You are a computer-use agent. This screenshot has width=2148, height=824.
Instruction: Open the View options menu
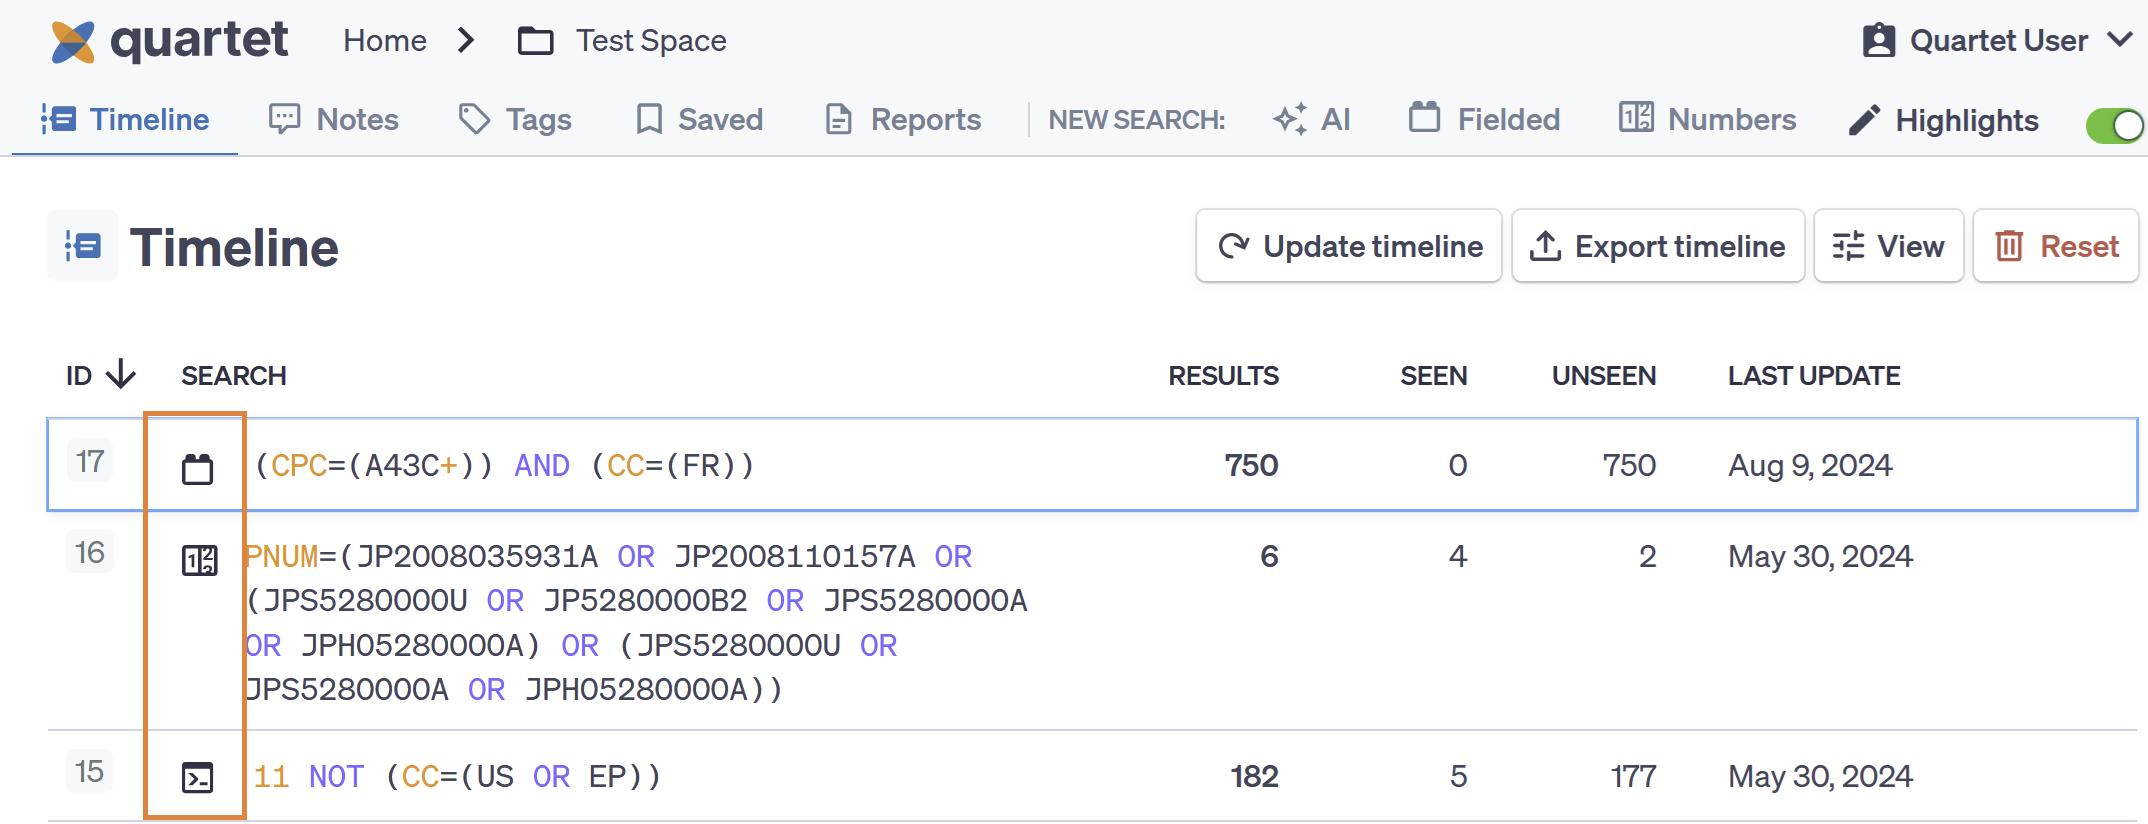[1888, 246]
